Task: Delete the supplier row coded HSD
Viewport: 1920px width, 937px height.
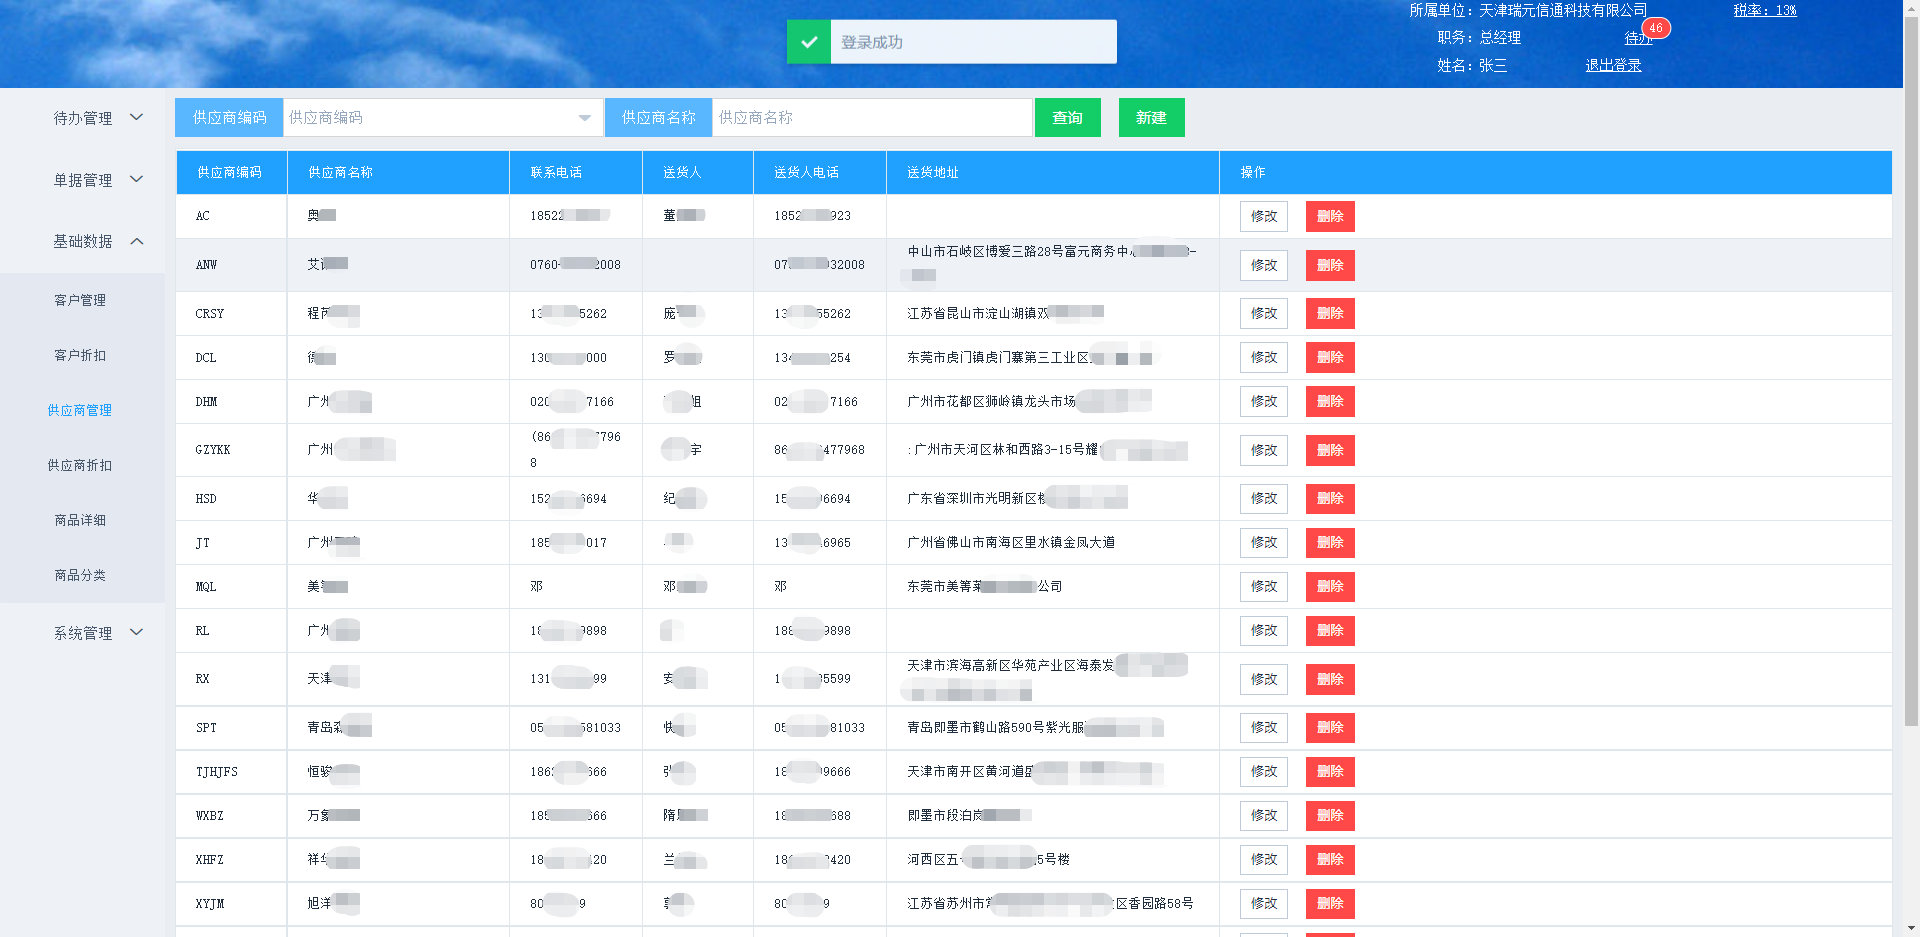Action: tap(1329, 499)
